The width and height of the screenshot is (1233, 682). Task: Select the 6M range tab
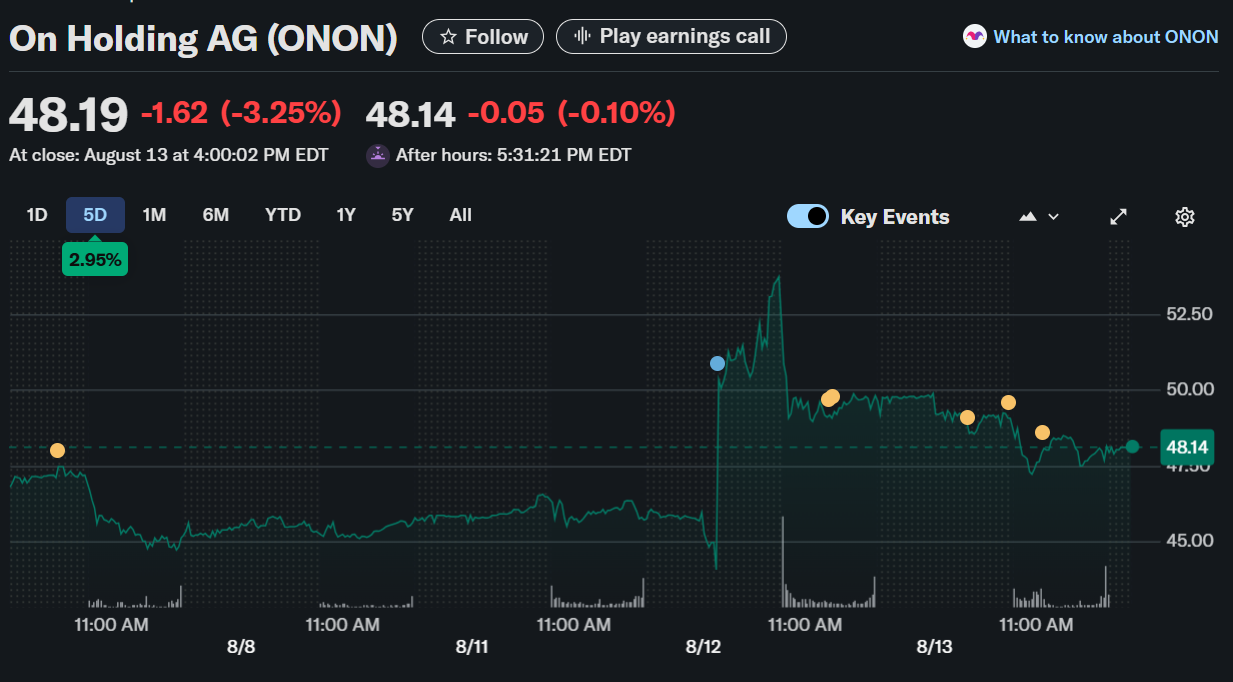pyautogui.click(x=215, y=215)
